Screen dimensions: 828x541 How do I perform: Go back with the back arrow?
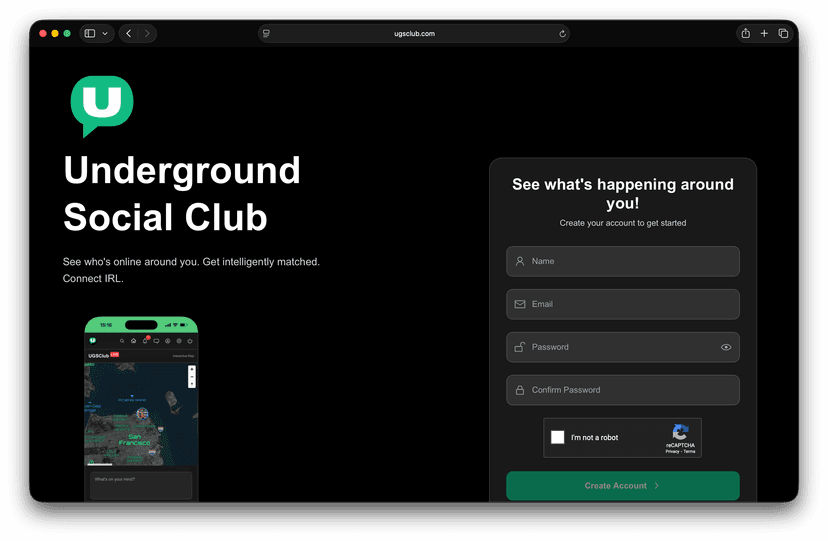coord(128,33)
